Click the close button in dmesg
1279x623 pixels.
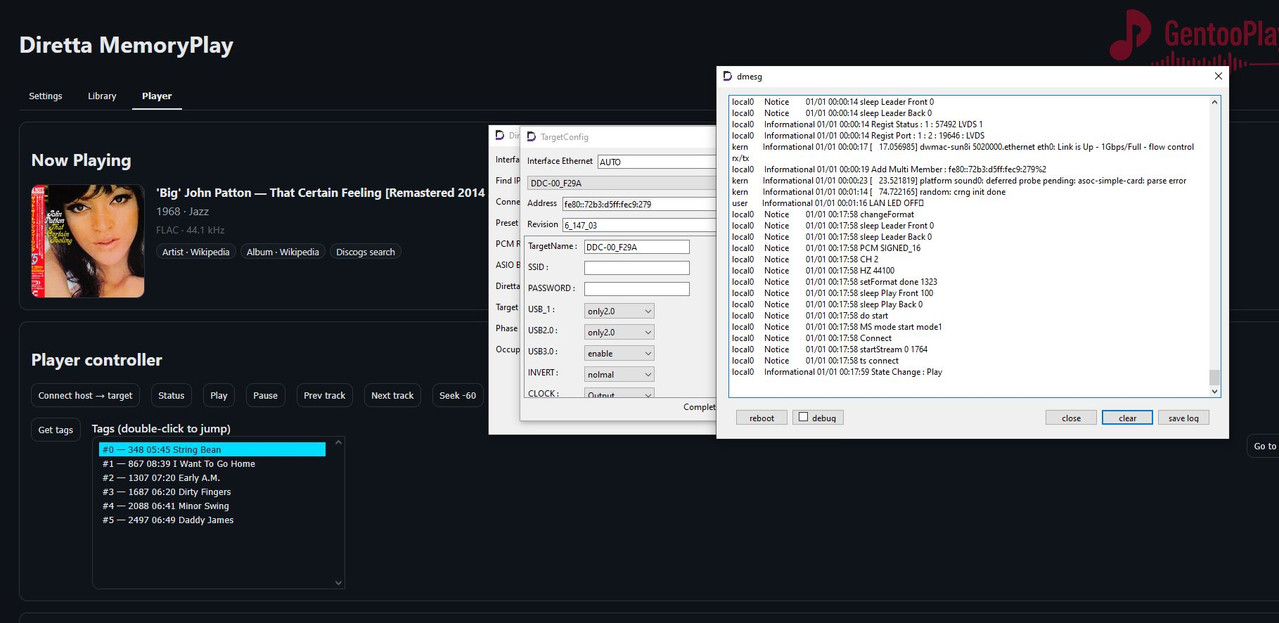pos(1071,418)
